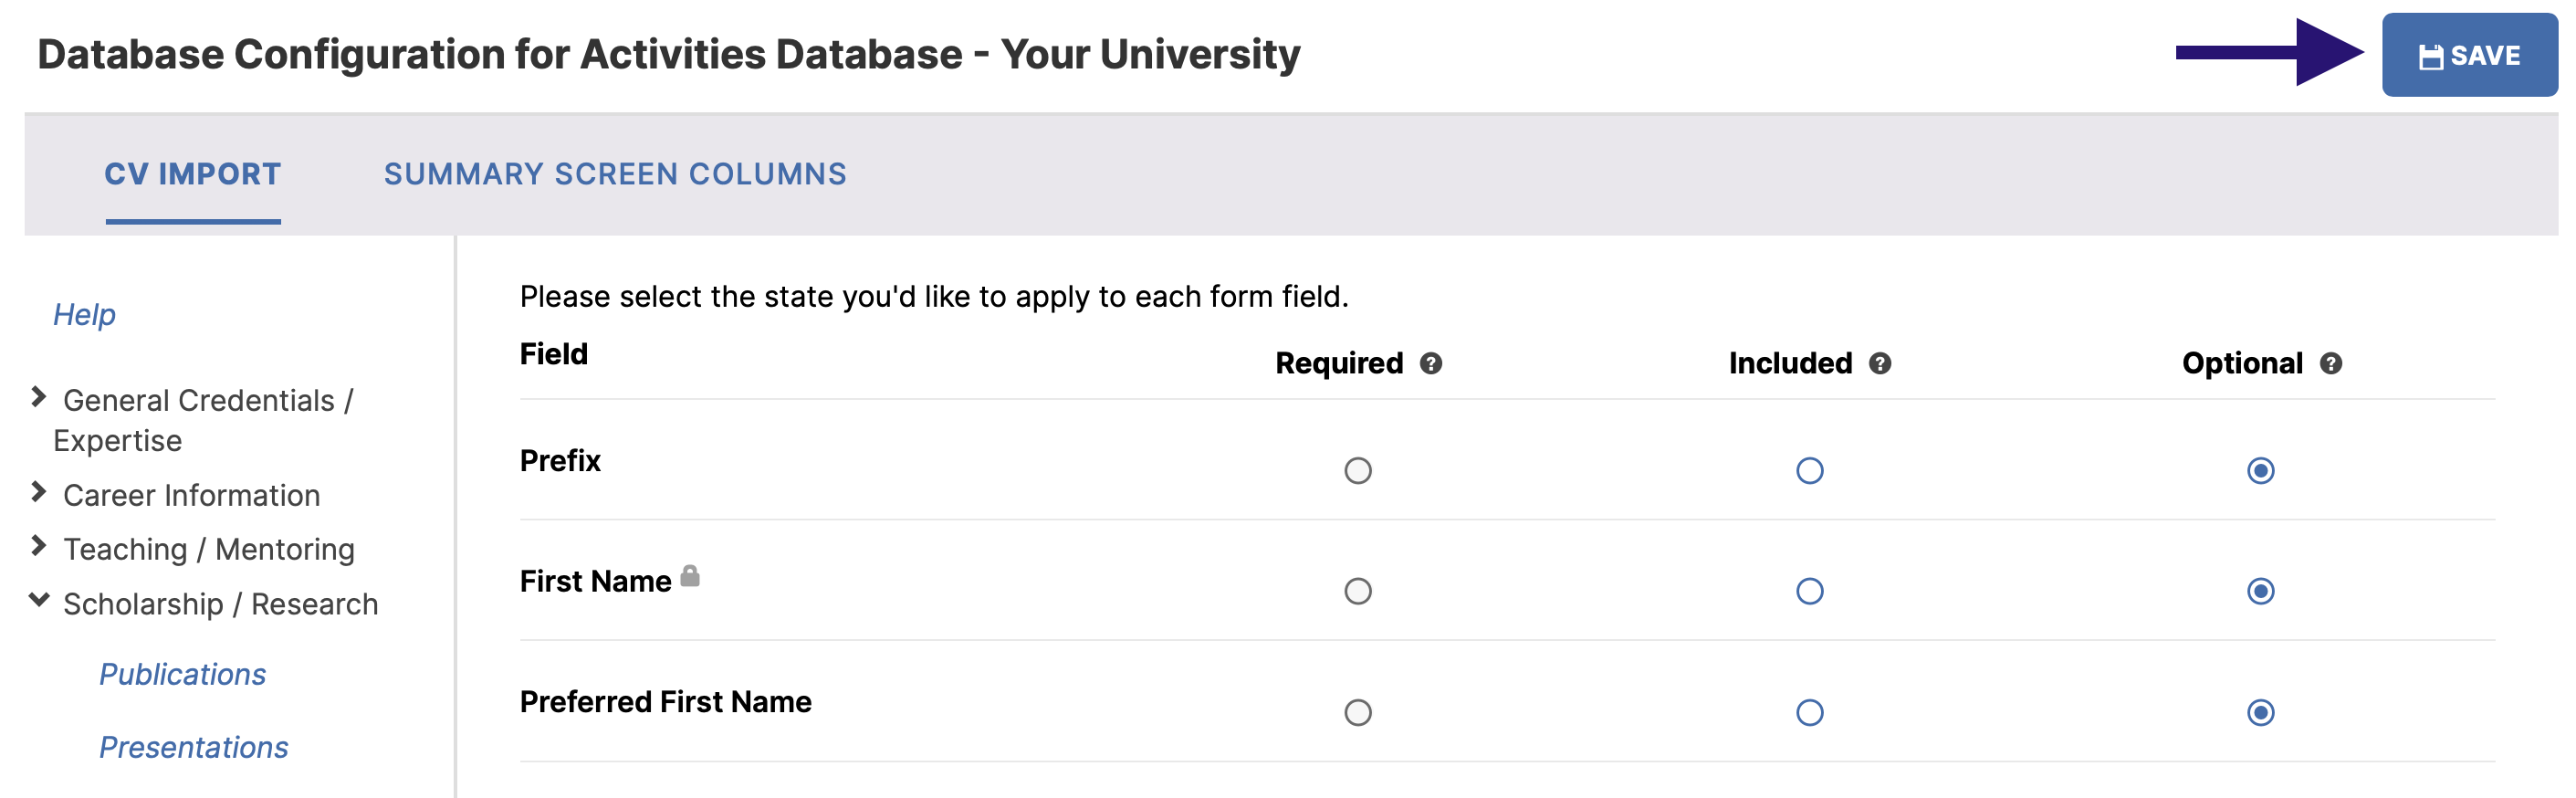Image resolution: width=2576 pixels, height=798 pixels.
Task: Expand the Teaching / Mentoring section
Action: click(x=38, y=546)
